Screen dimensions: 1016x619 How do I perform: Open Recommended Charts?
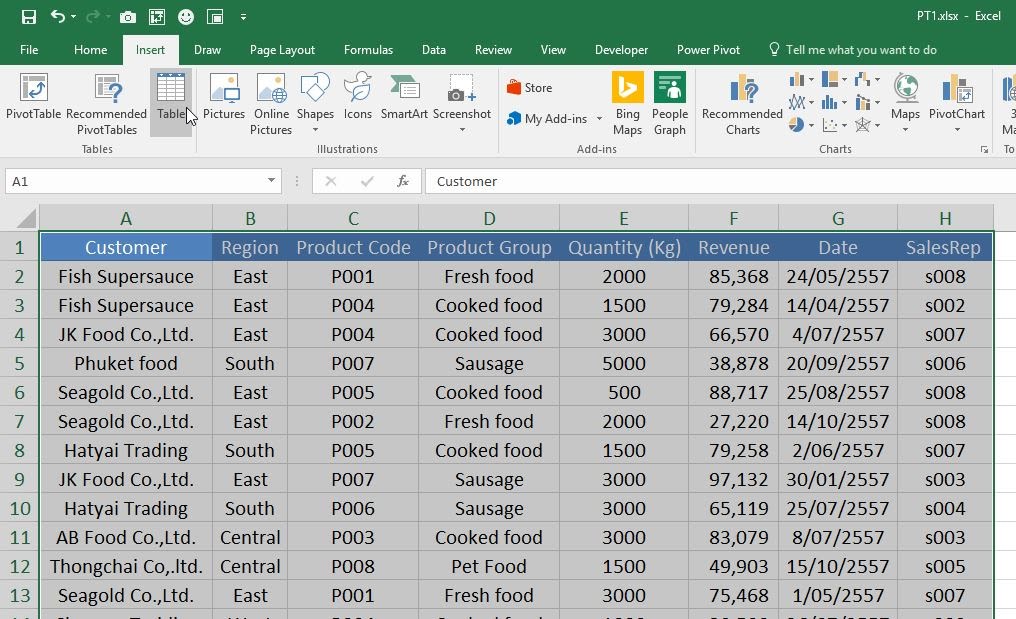click(x=743, y=104)
